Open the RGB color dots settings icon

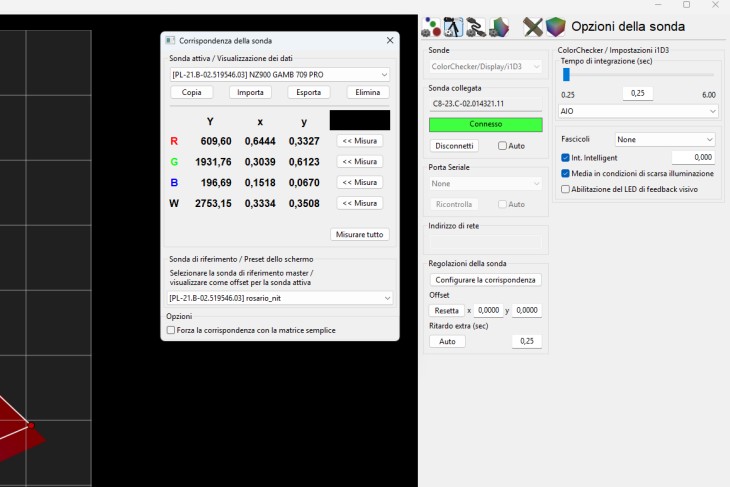click(x=432, y=26)
